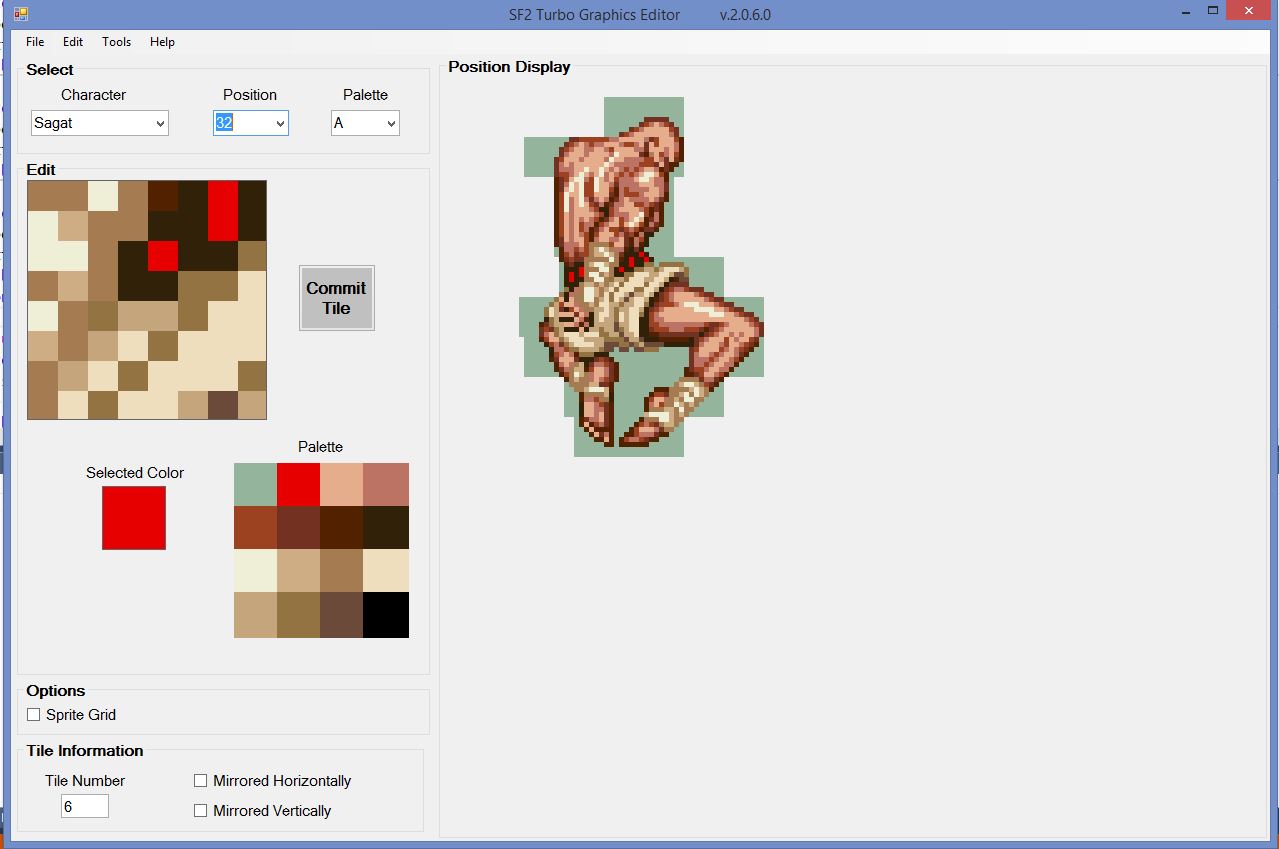Maximize the editor window
Screen dimensions: 1279x849
[1212, 11]
